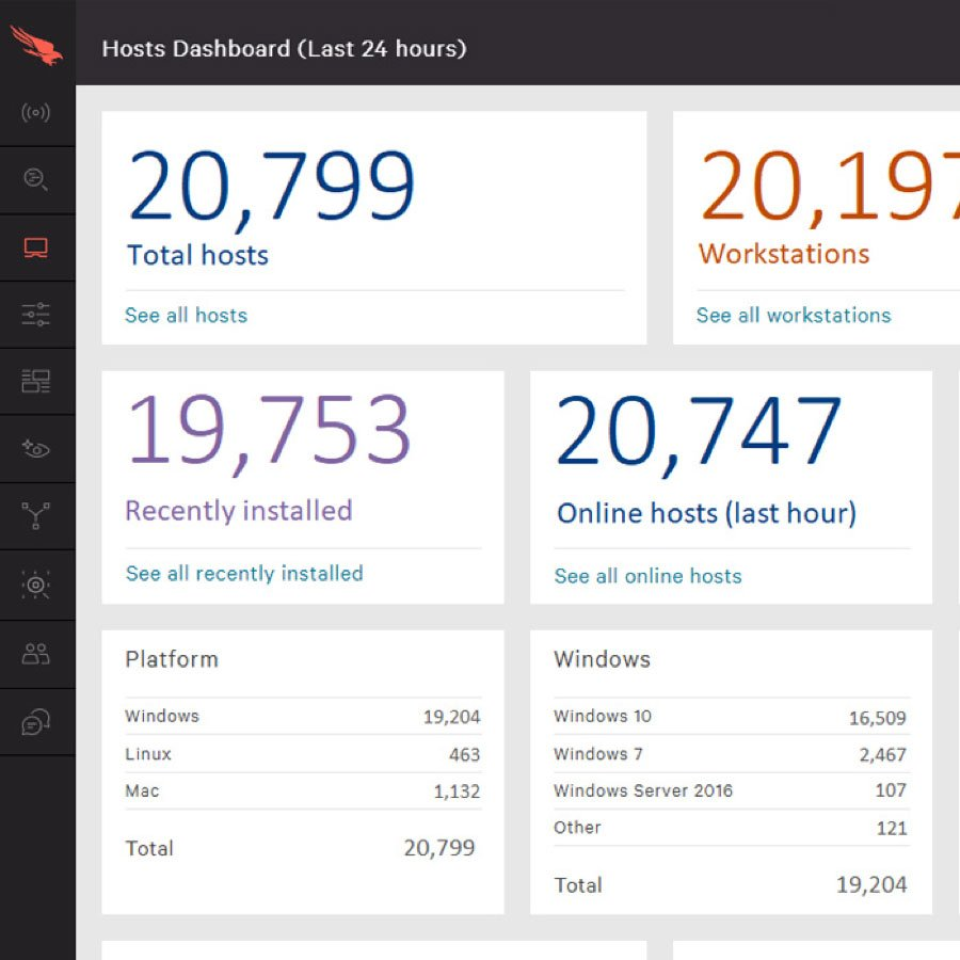This screenshot has width=960, height=960.
Task: Open the See all online hosts link
Action: point(647,576)
